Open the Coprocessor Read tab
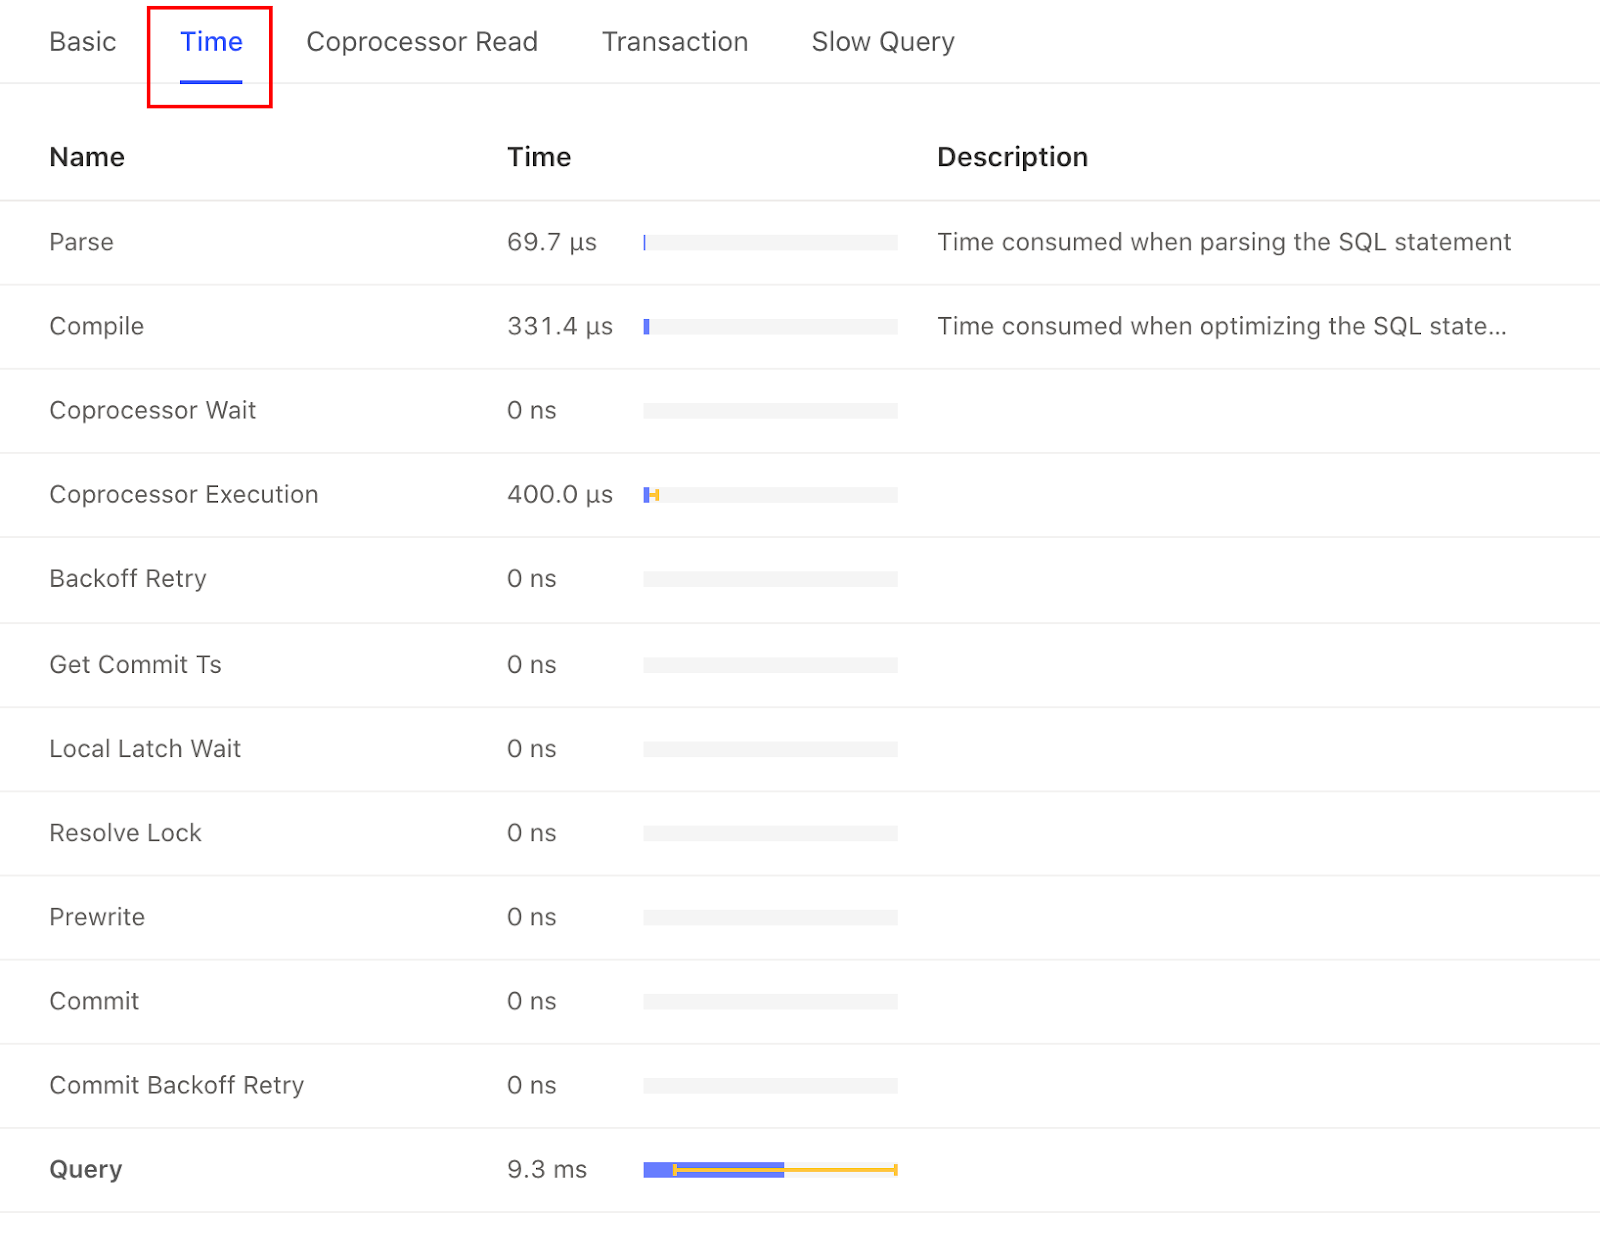 (x=421, y=42)
